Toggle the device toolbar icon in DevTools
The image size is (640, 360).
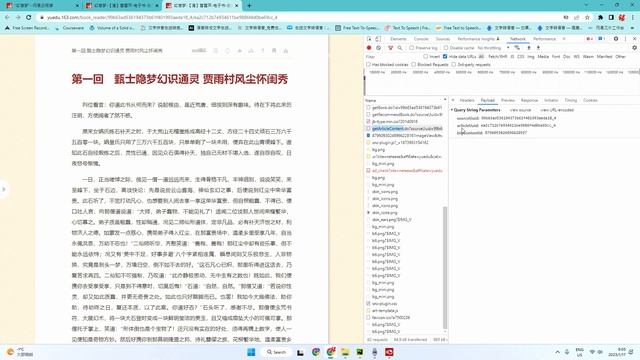point(378,39)
